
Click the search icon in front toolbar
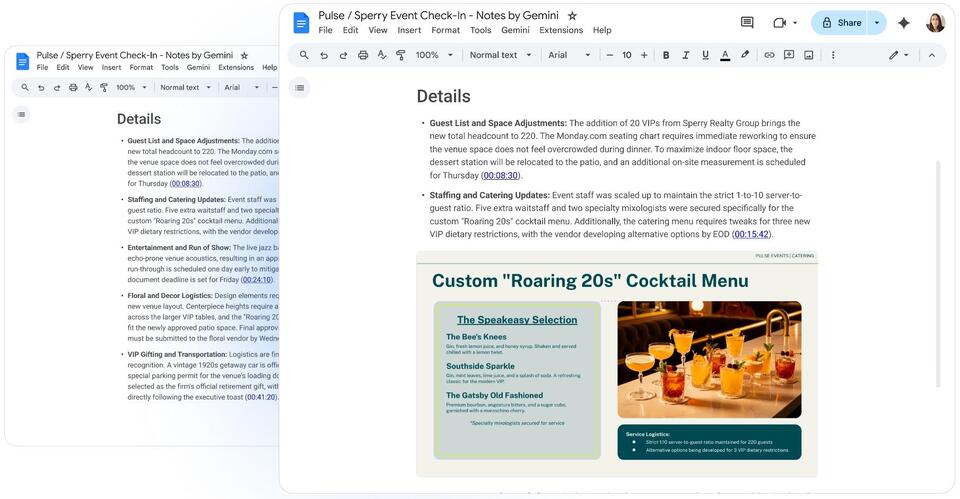(x=304, y=55)
